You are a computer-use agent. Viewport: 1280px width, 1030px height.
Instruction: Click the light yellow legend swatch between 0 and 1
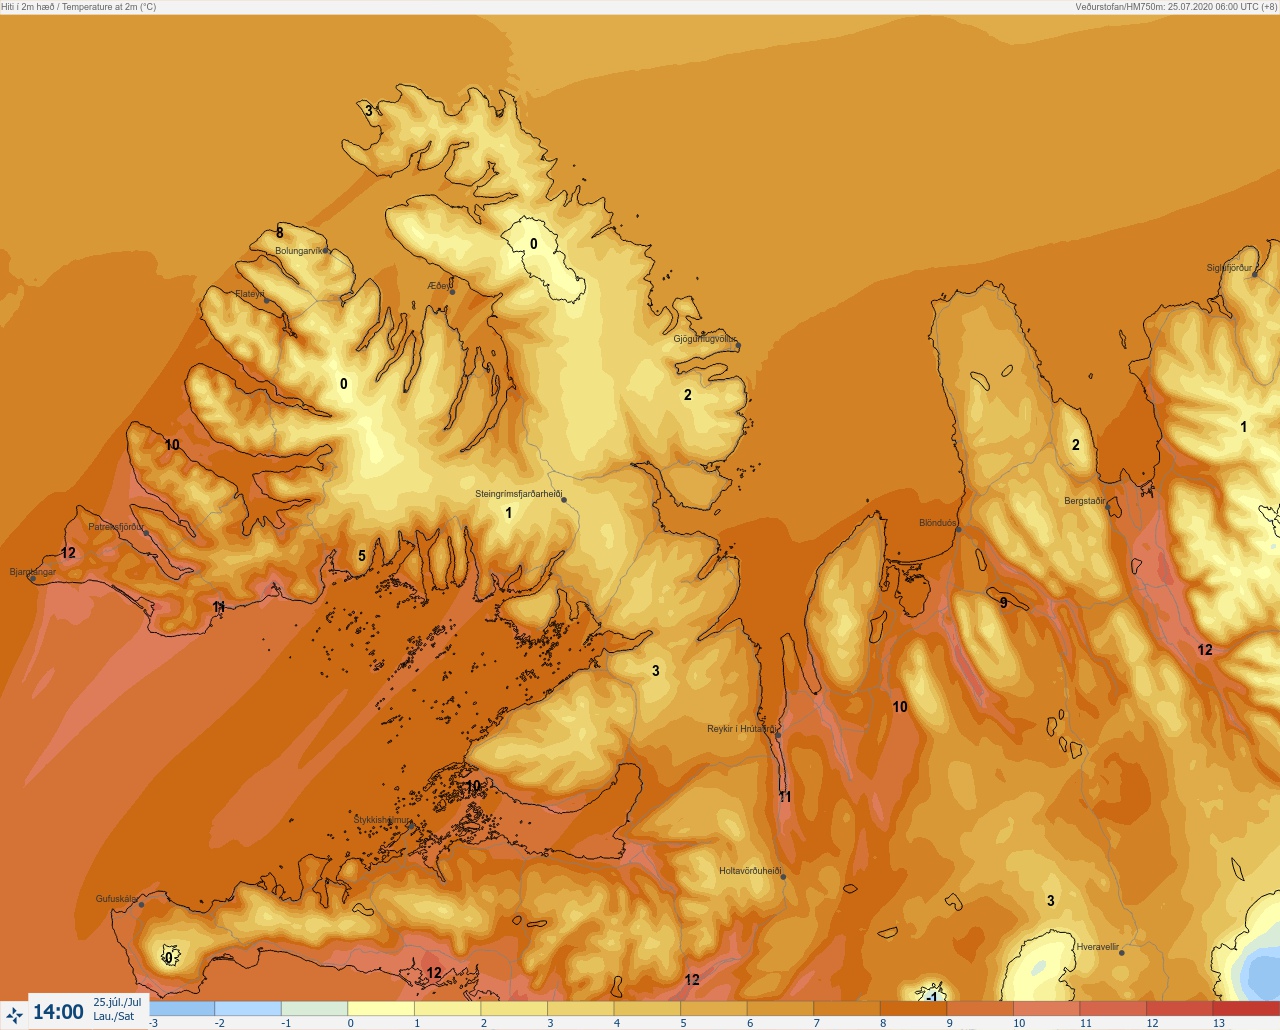pos(380,1009)
